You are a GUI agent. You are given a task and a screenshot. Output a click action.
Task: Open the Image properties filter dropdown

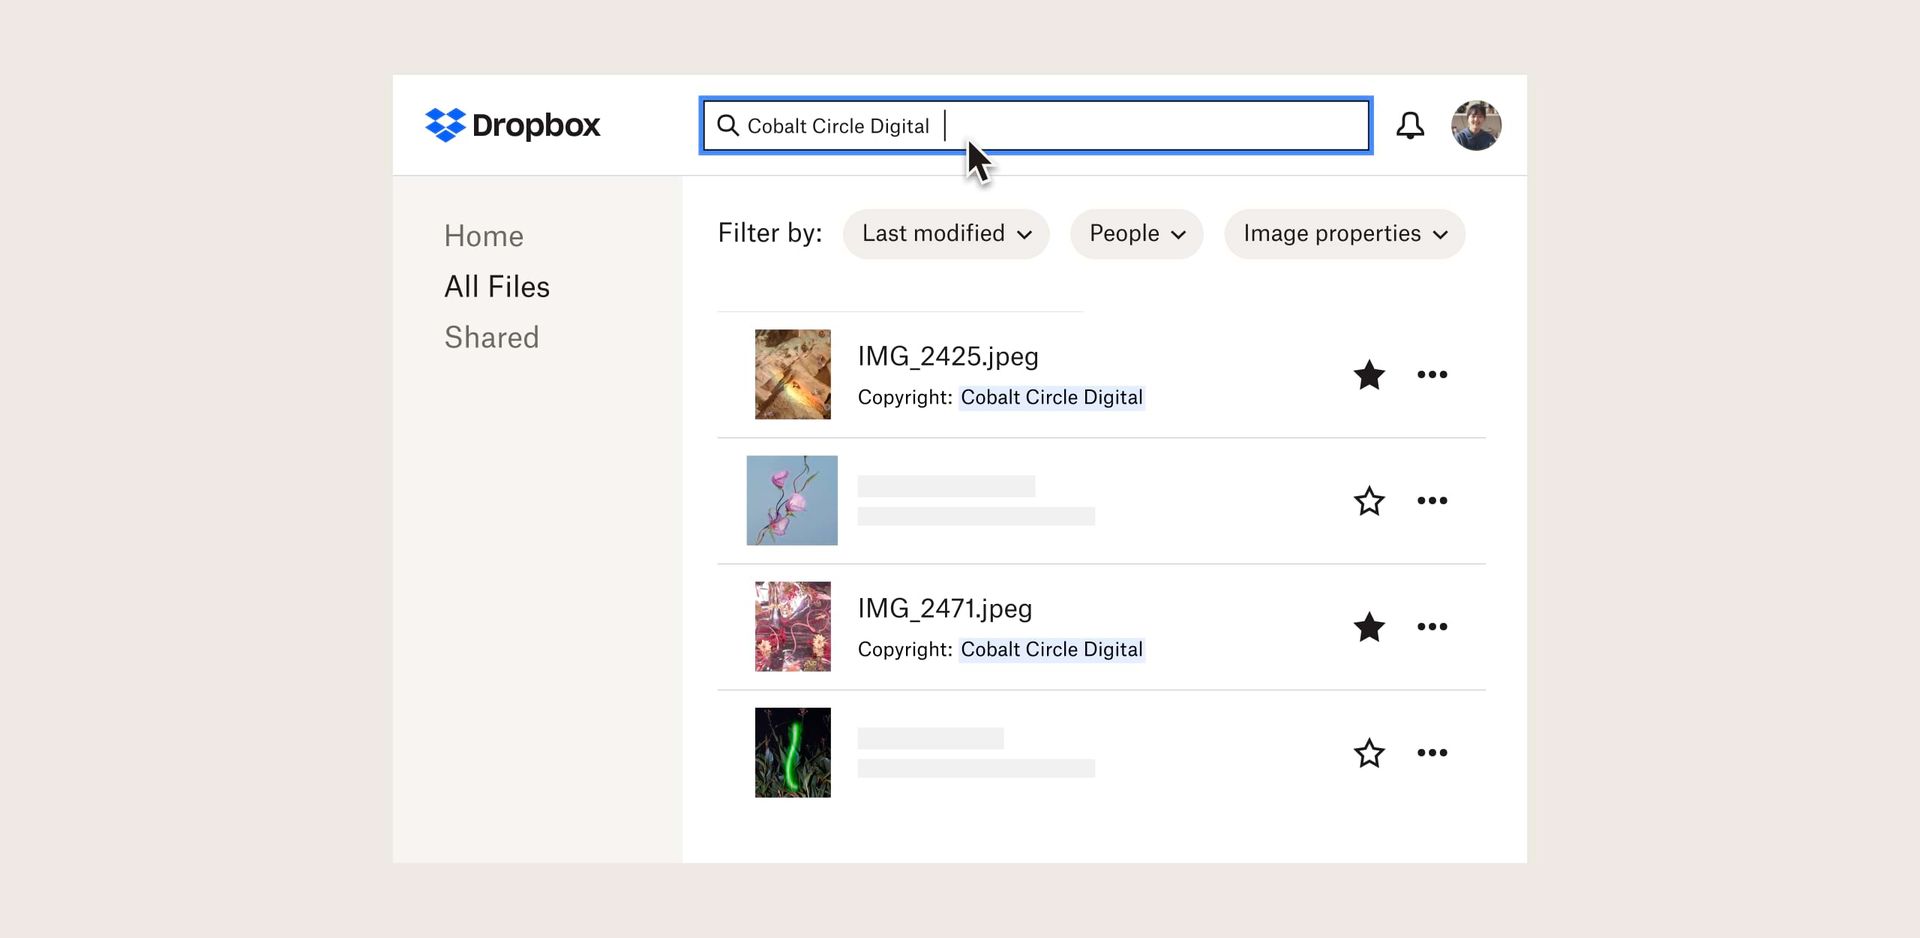click(x=1343, y=233)
